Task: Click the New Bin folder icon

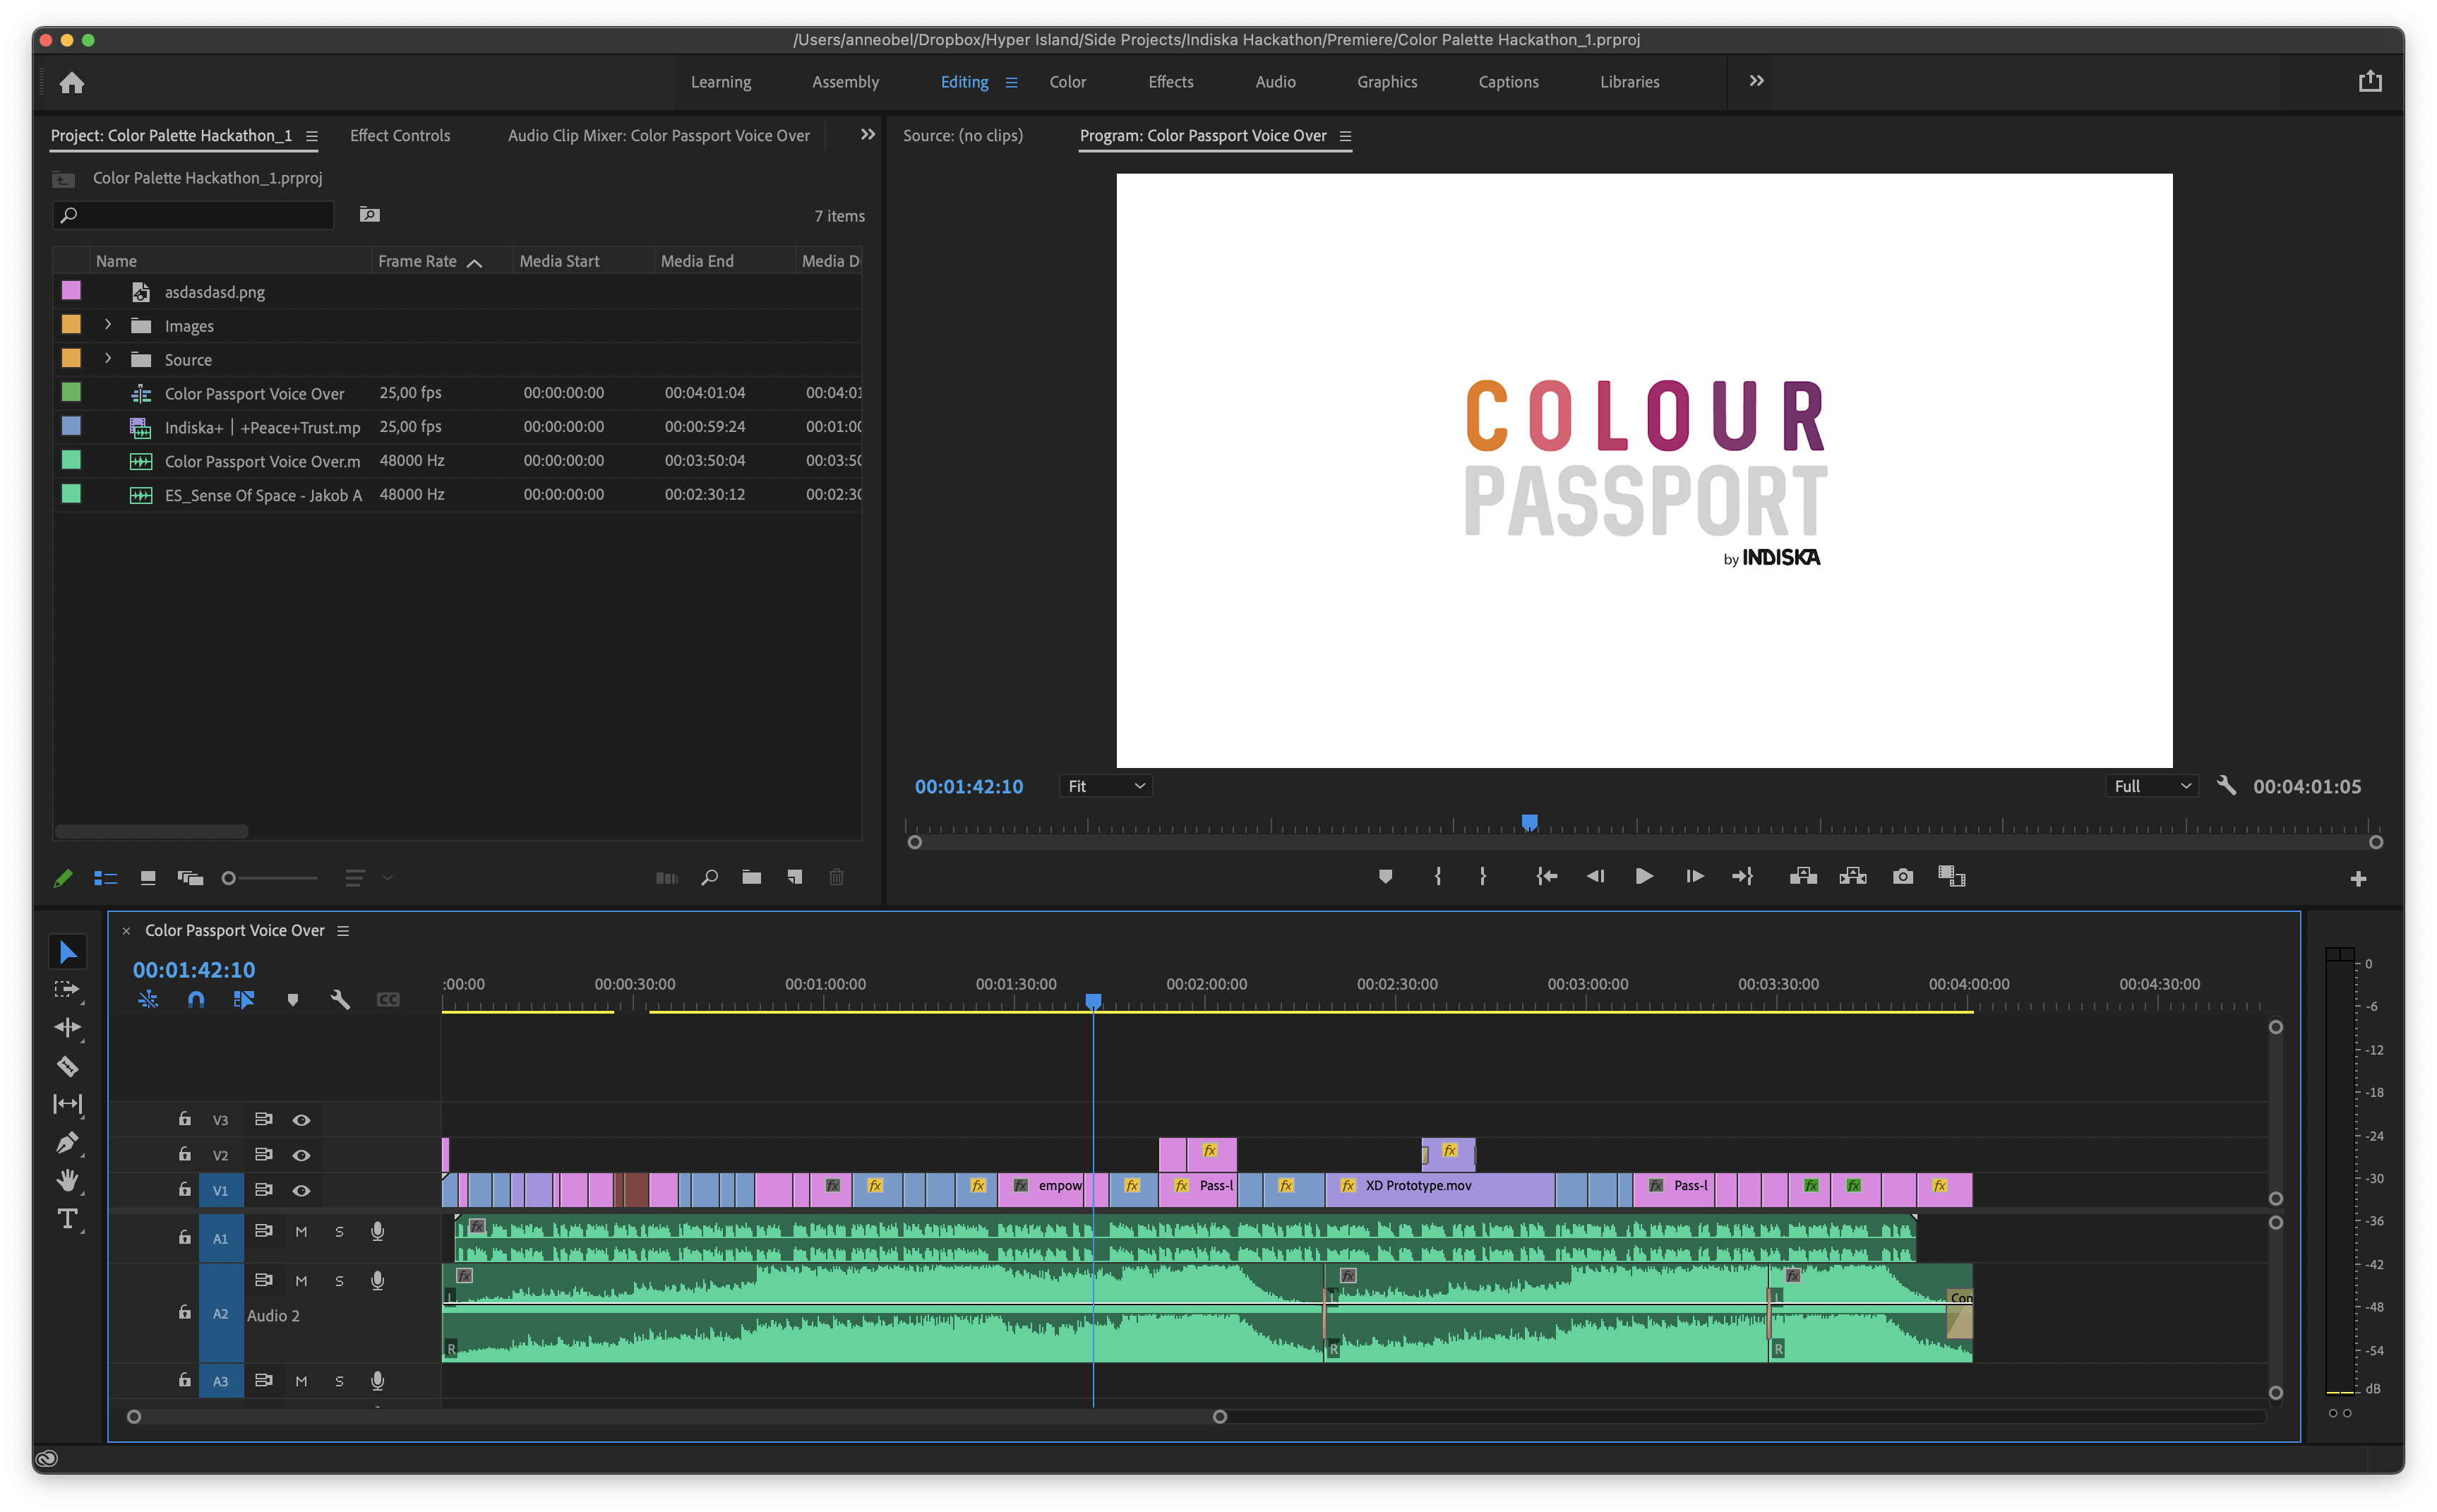Action: 751,877
